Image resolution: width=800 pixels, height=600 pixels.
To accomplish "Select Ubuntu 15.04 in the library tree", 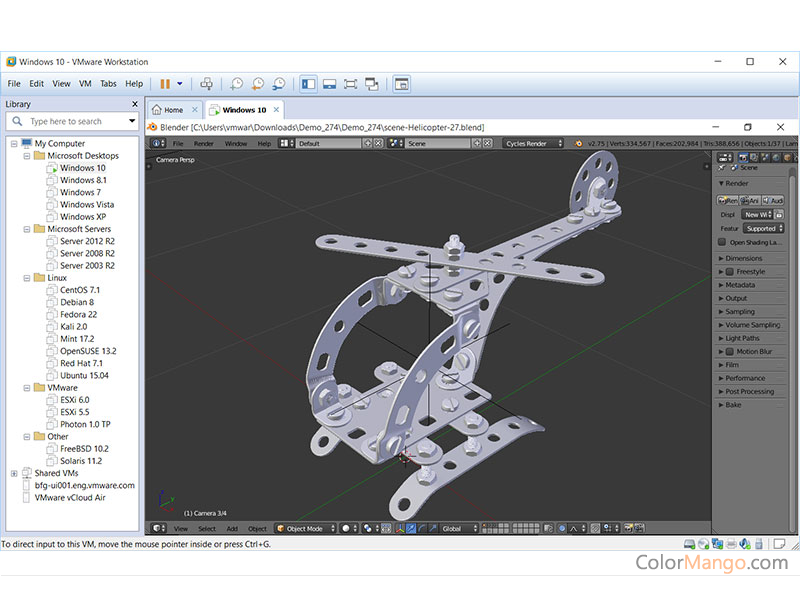I will (84, 375).
